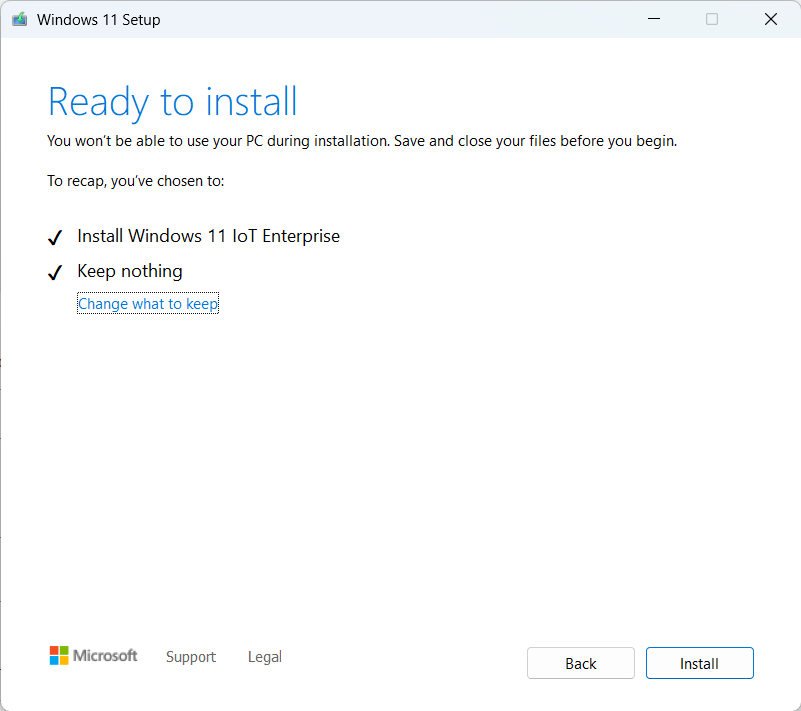Select the Keep nothing option text
This screenshot has width=801, height=711.
click(x=129, y=271)
